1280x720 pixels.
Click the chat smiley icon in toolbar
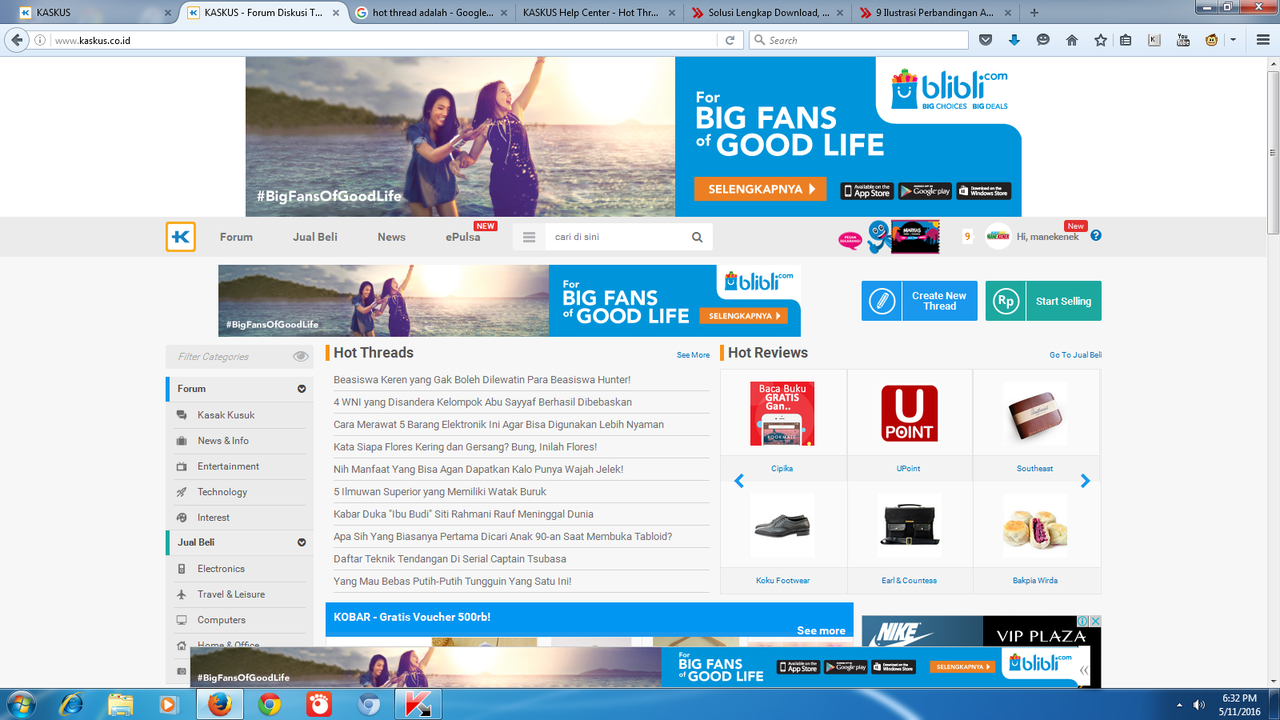click(x=1043, y=40)
